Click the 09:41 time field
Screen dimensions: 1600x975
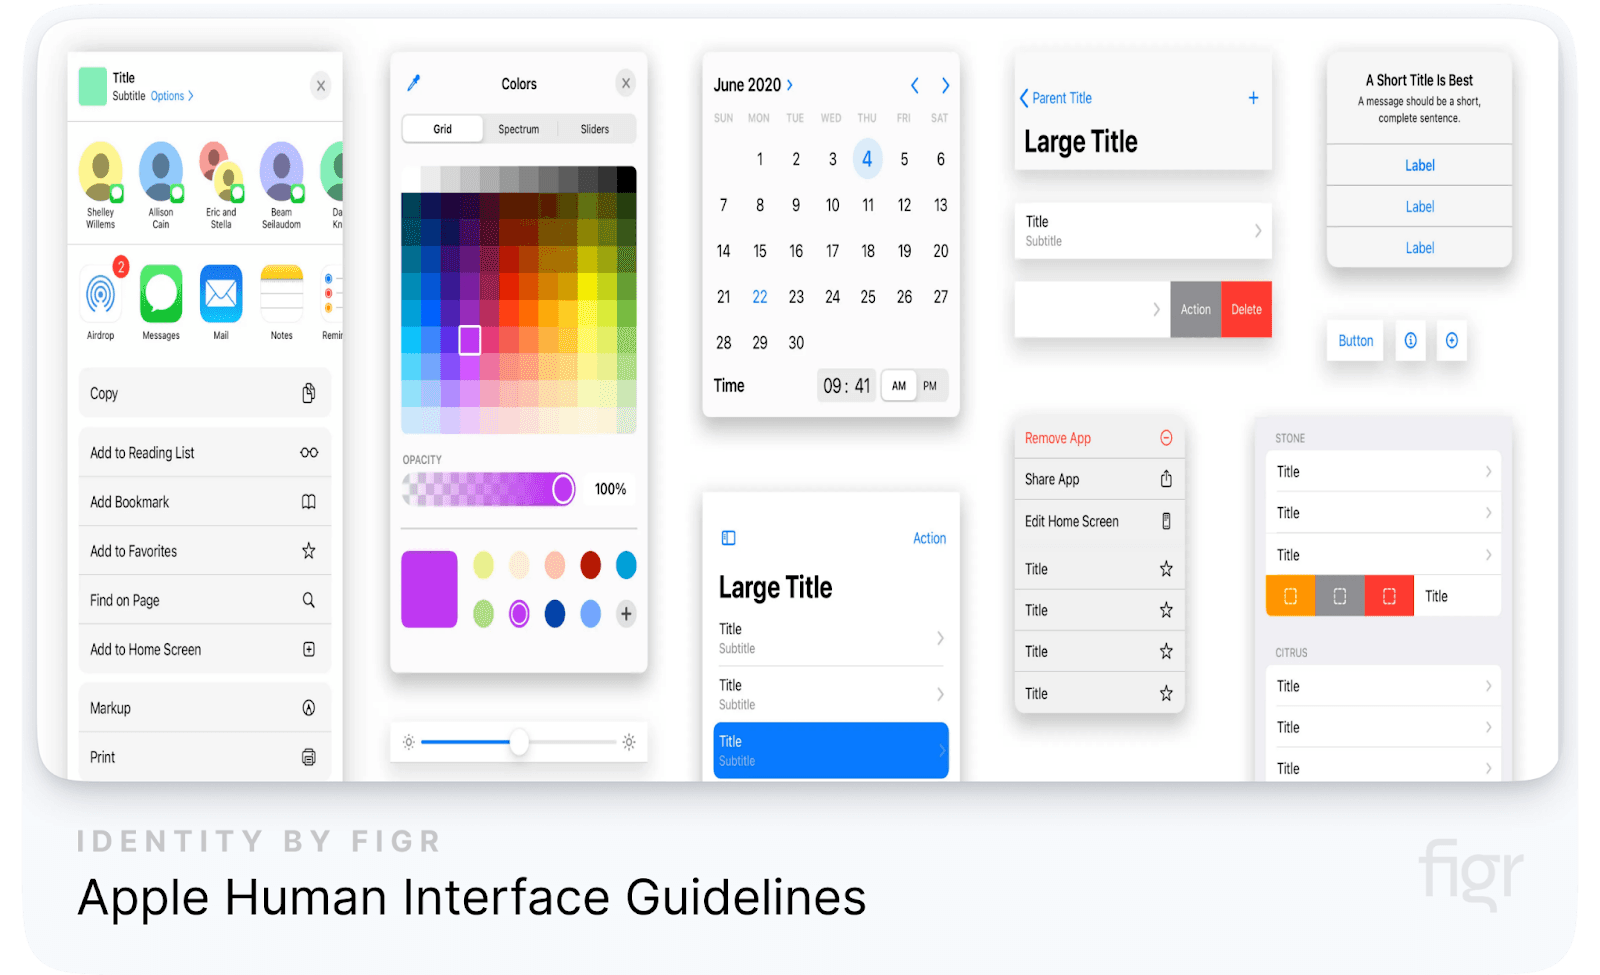[x=847, y=386]
